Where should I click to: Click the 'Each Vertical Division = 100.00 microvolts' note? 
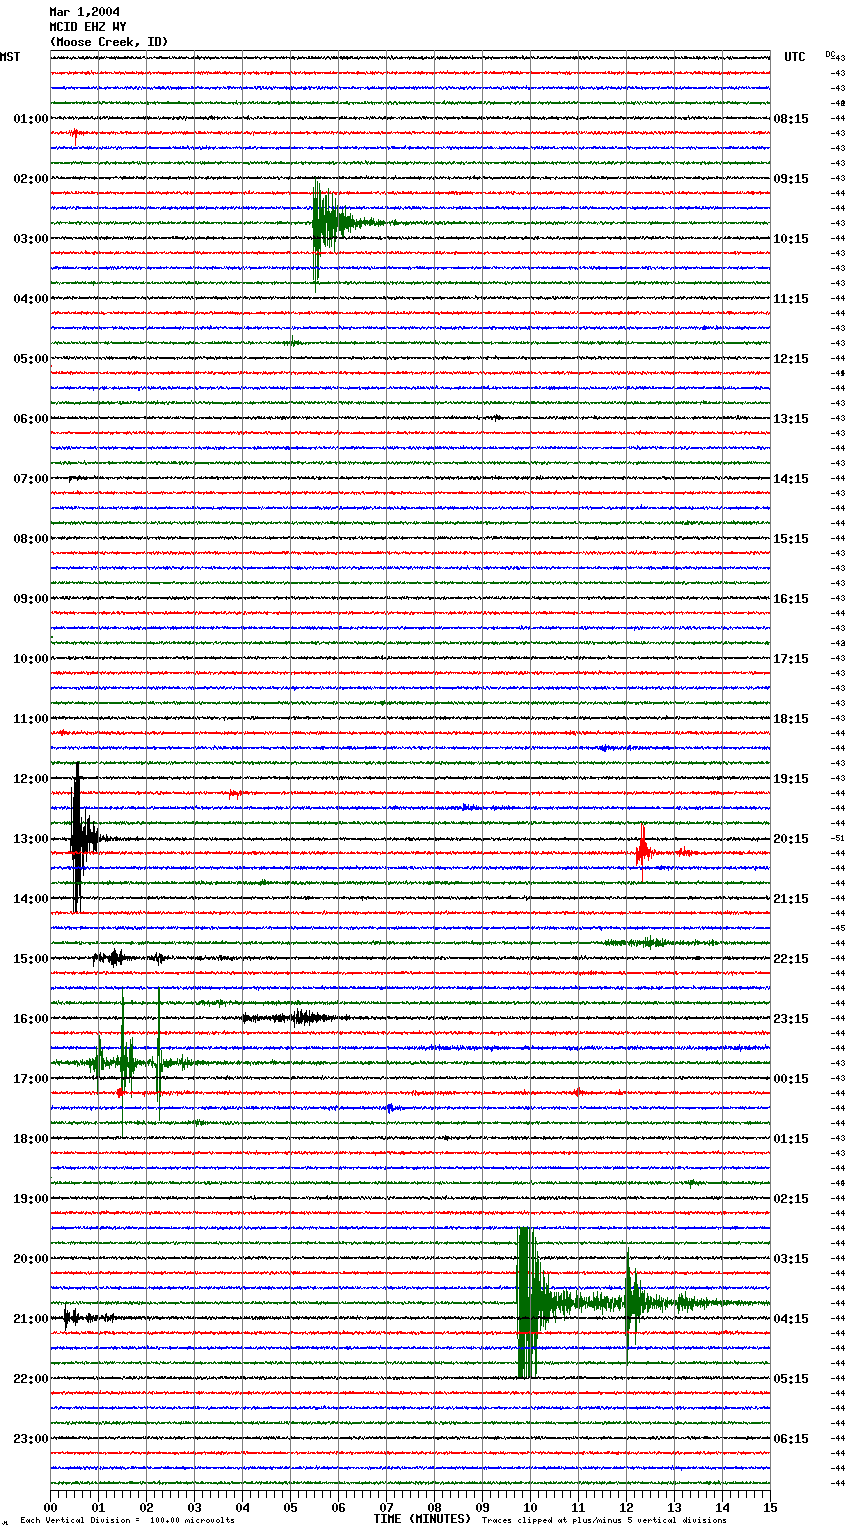[x=128, y=1520]
